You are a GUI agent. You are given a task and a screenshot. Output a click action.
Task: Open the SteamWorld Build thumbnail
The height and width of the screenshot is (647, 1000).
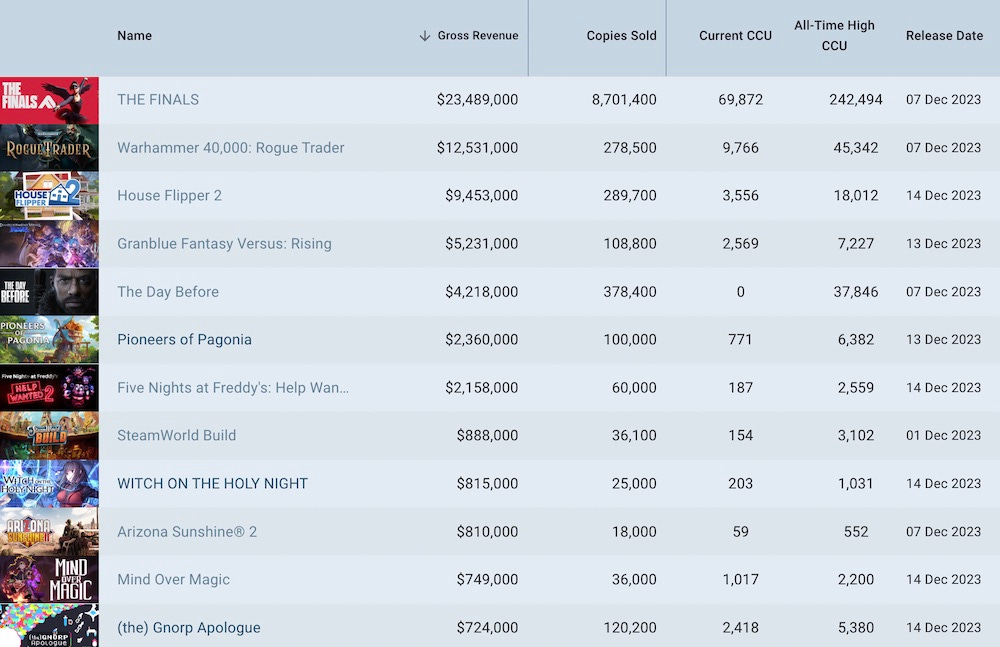[49, 436]
